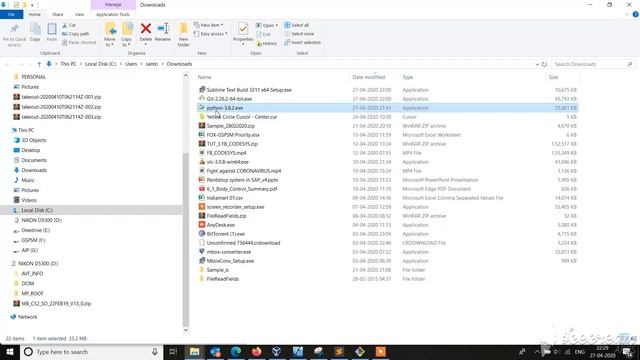
Task: Click Local Disk (C:) in the breadcrumb
Action: pyautogui.click(x=100, y=64)
